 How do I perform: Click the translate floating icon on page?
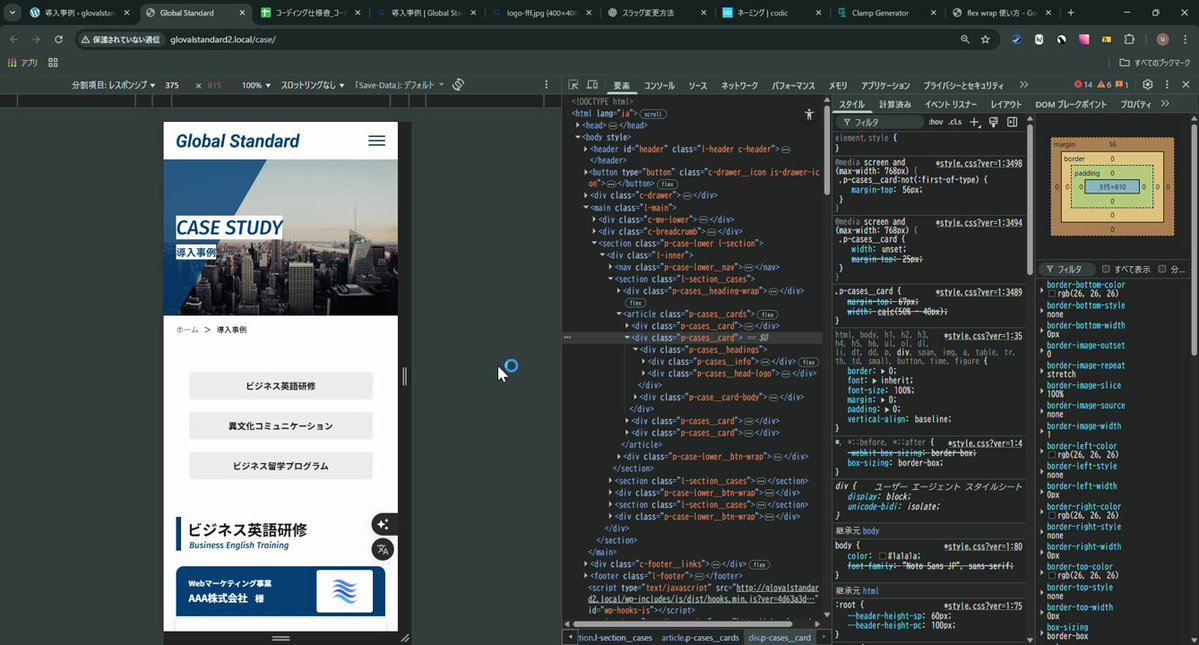pos(383,549)
